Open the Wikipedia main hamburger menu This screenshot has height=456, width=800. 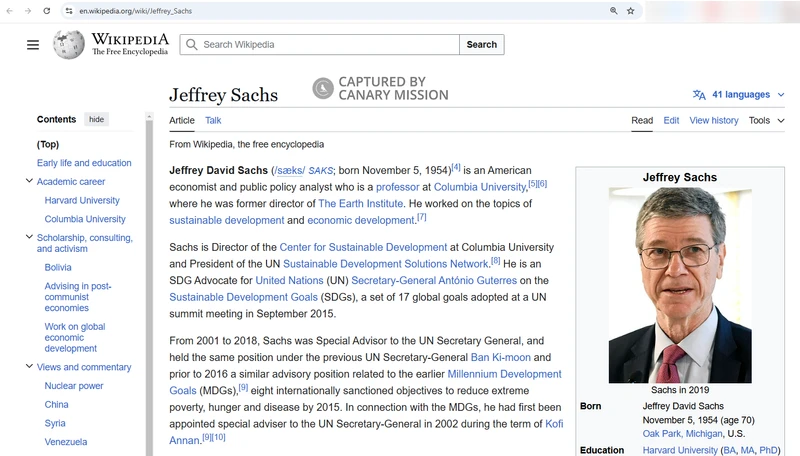coord(33,45)
